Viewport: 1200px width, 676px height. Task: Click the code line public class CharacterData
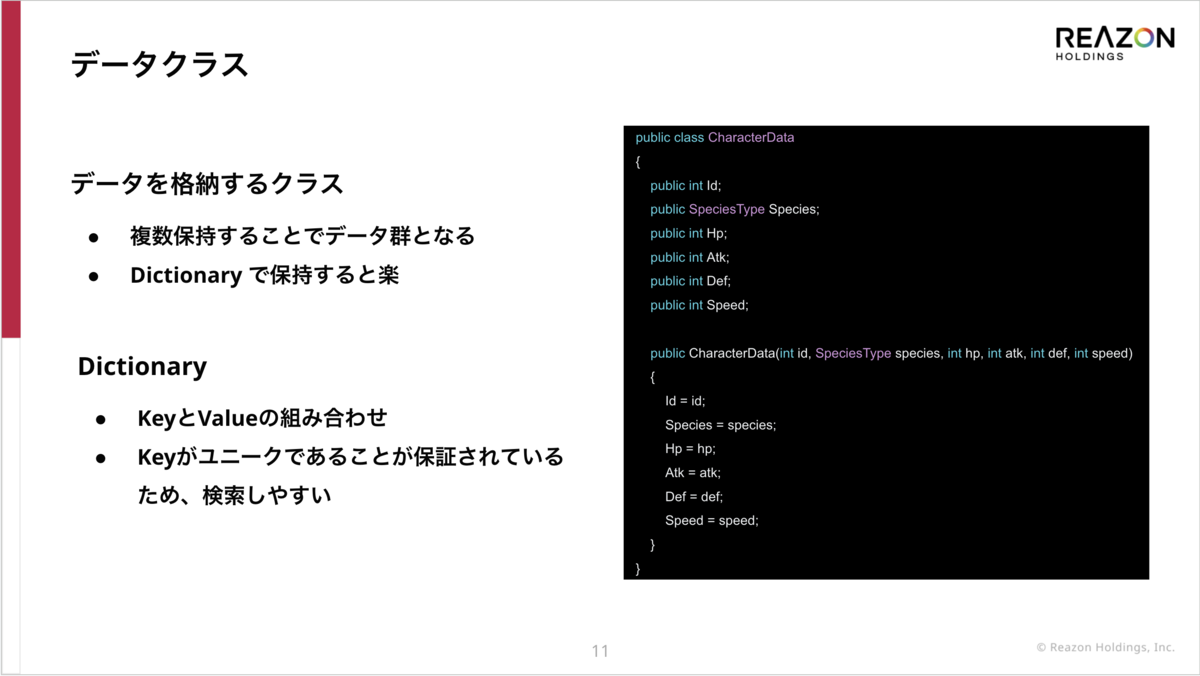tap(715, 138)
